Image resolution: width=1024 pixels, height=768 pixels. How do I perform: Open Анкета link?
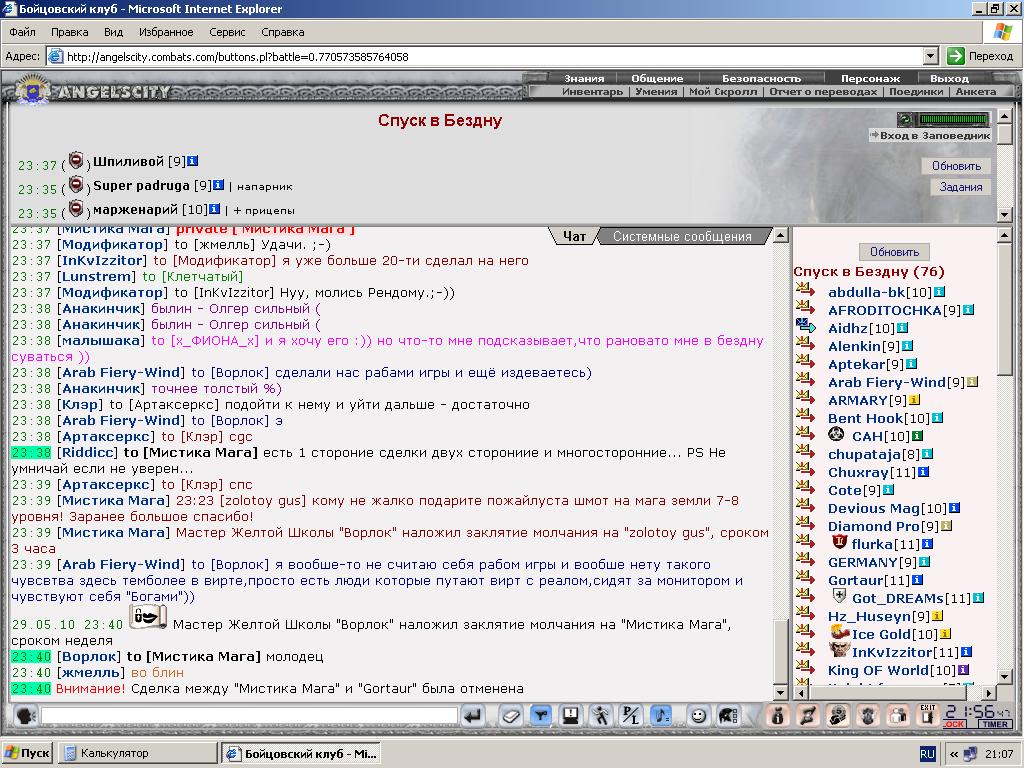tap(976, 91)
